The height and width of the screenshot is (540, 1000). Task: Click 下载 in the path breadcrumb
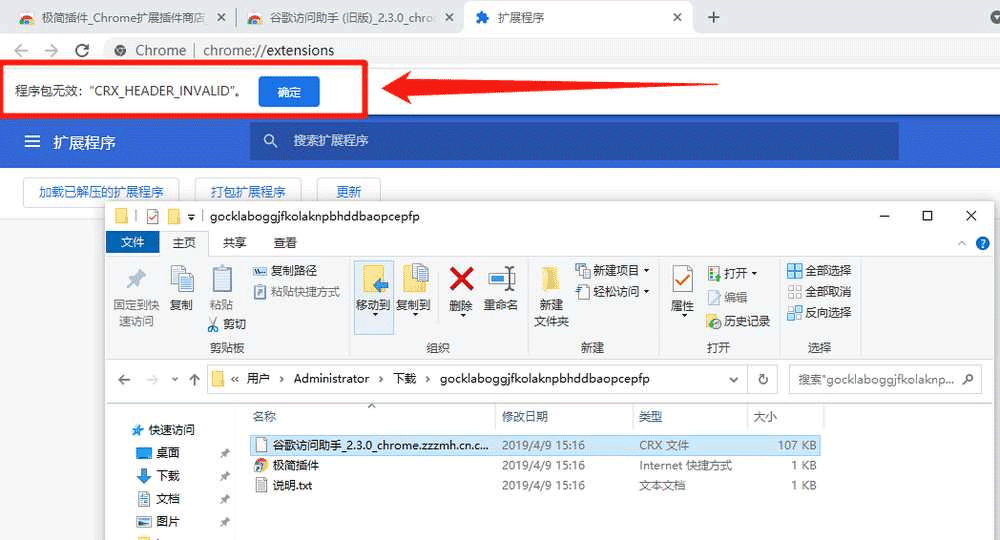tap(405, 379)
